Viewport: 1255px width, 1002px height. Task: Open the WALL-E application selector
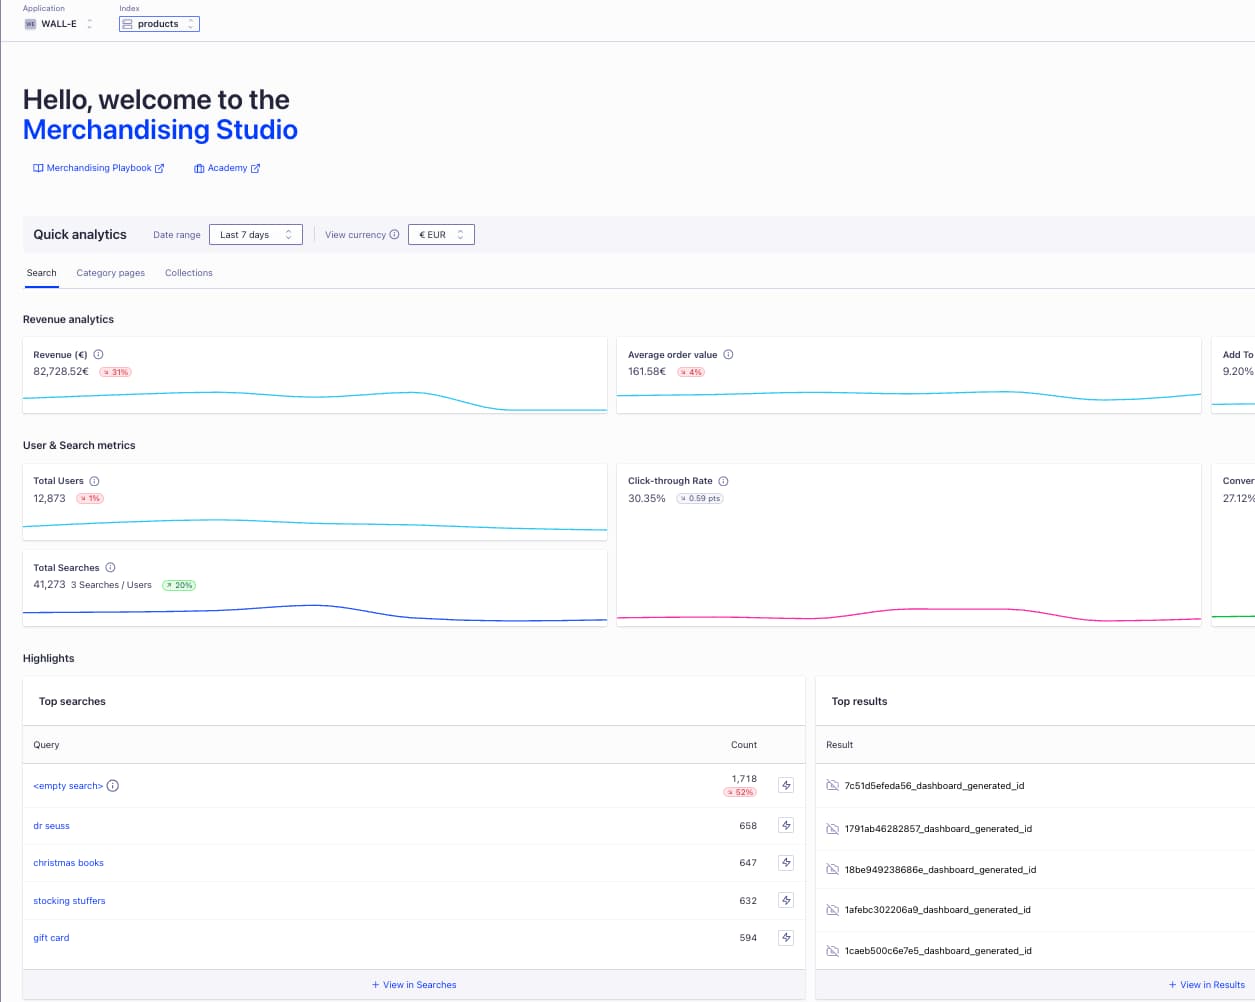tap(59, 24)
